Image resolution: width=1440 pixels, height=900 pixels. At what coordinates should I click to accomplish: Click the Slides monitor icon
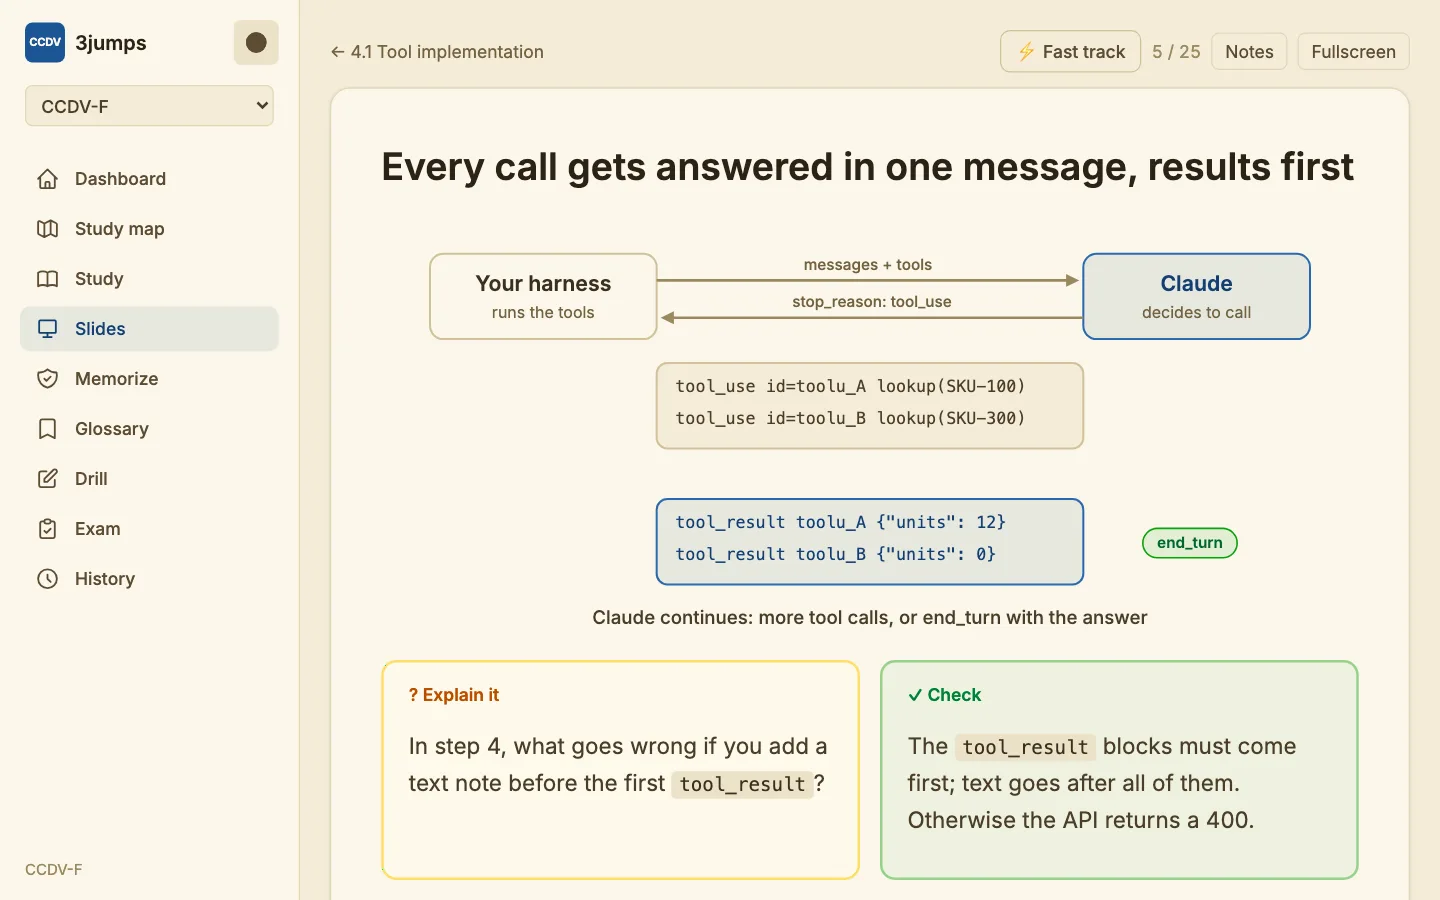[47, 329]
